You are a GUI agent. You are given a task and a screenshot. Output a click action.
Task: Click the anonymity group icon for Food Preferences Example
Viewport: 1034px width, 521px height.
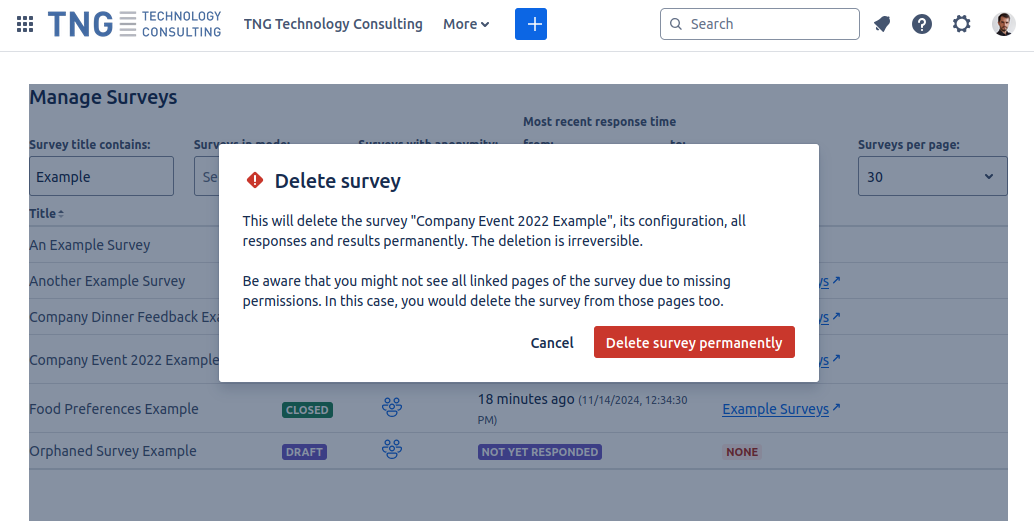[392, 408]
